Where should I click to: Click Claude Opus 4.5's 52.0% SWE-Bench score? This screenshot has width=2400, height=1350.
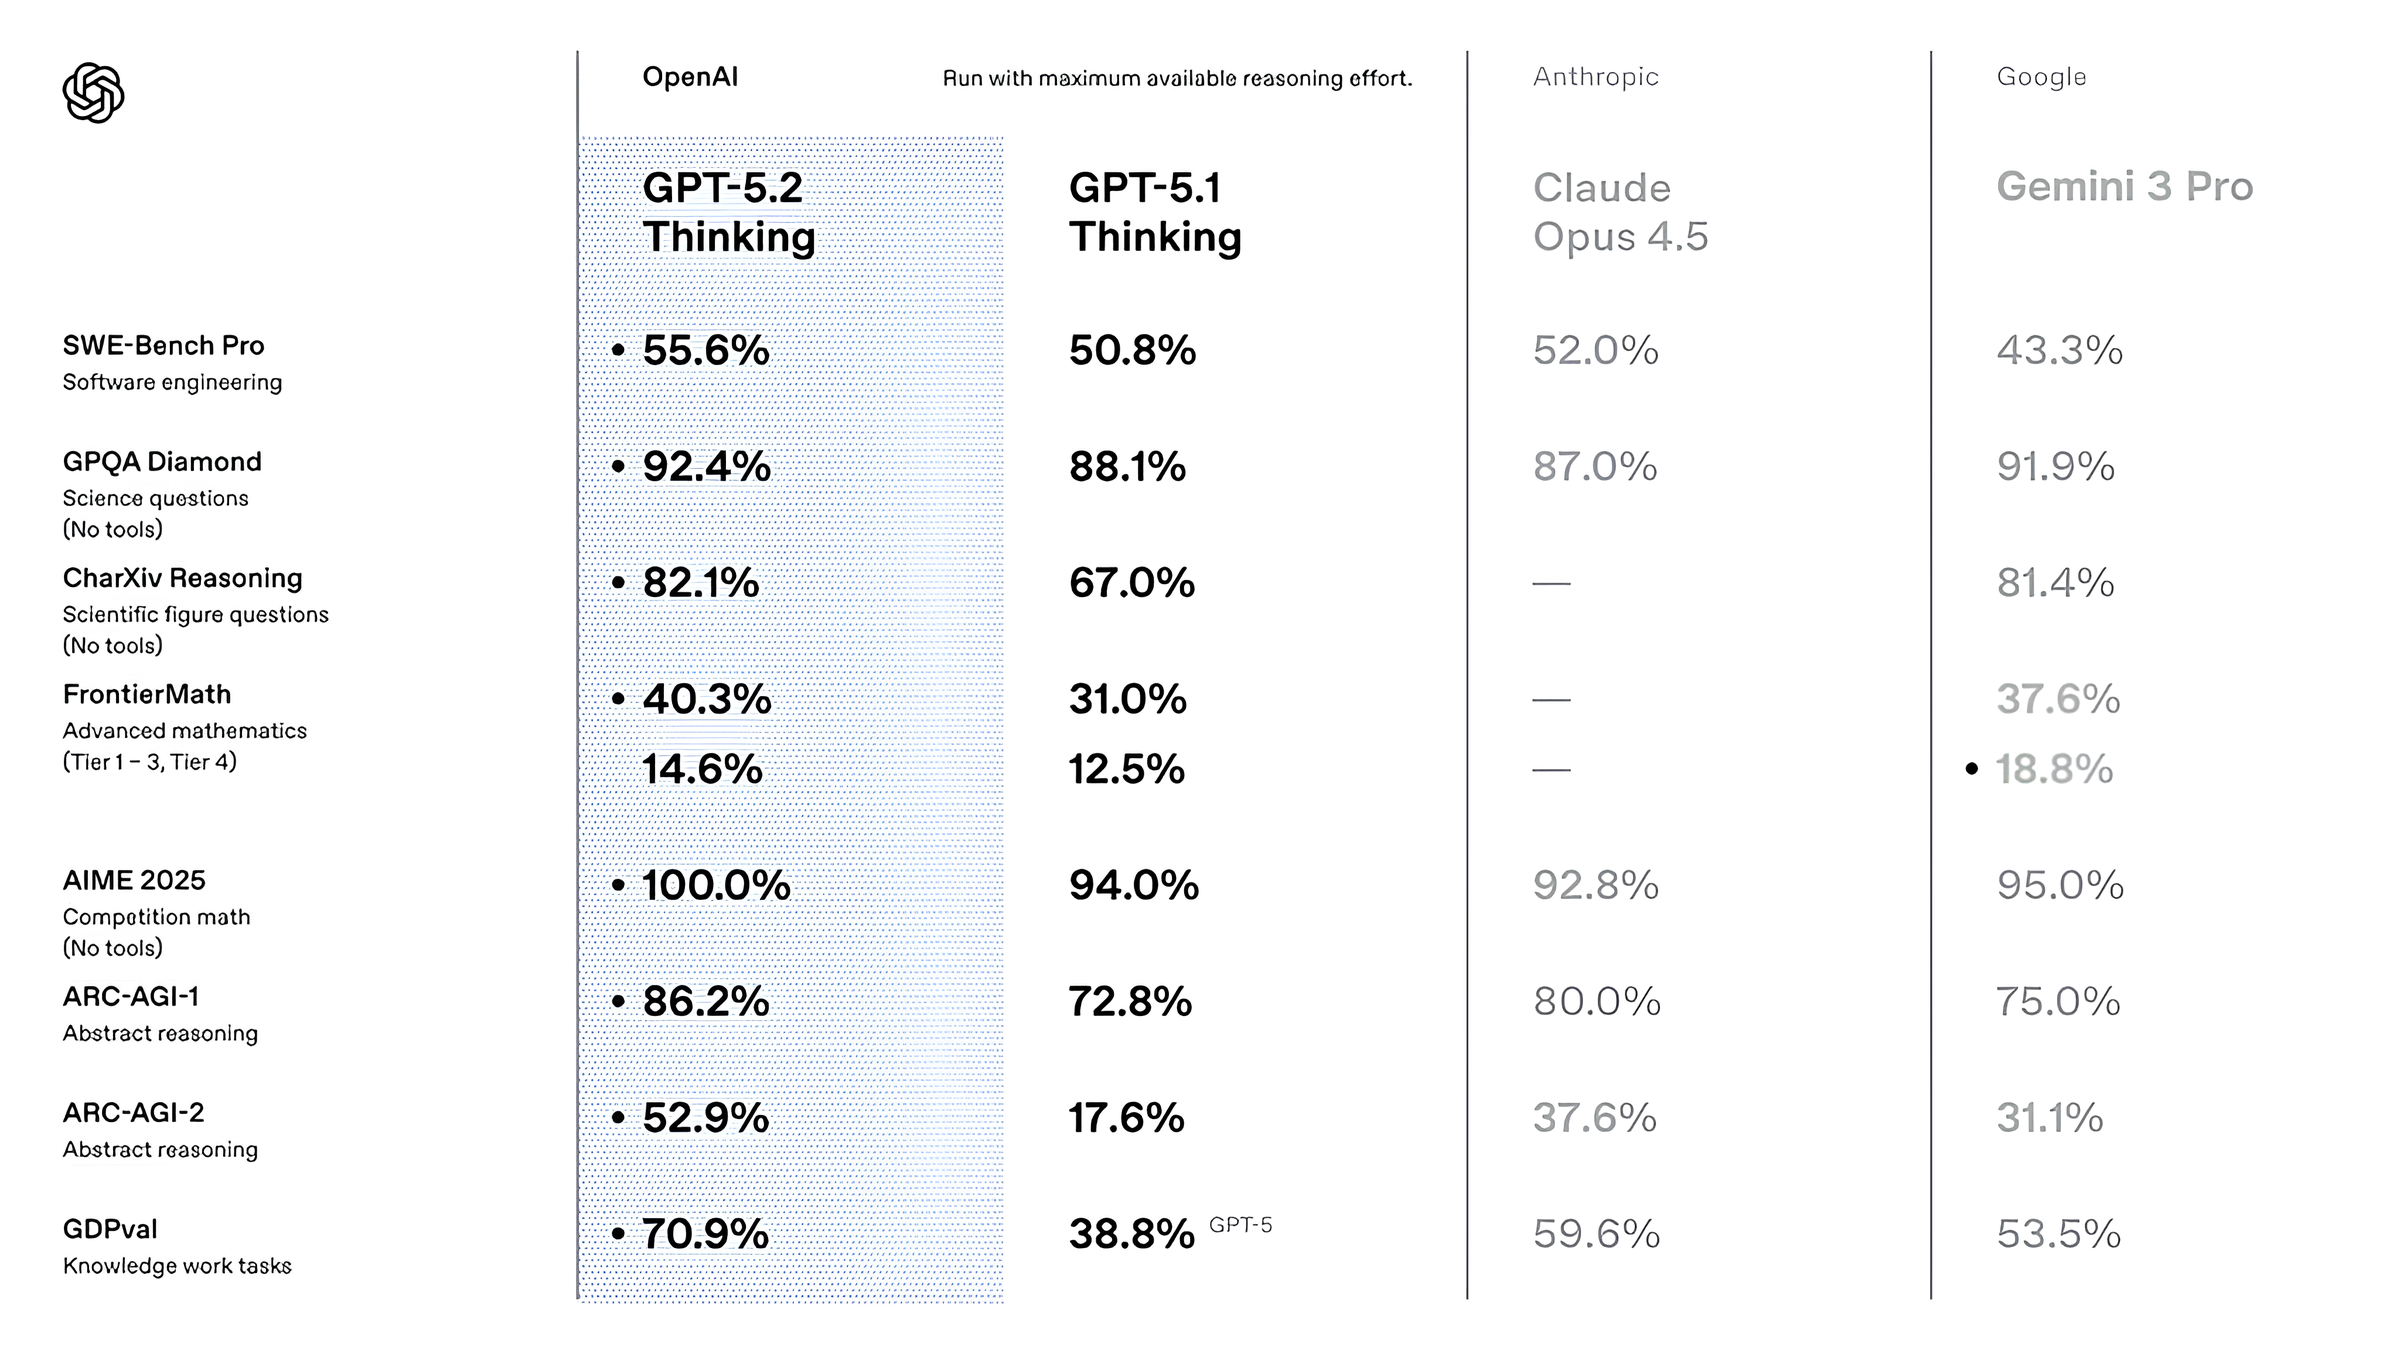(x=1595, y=350)
